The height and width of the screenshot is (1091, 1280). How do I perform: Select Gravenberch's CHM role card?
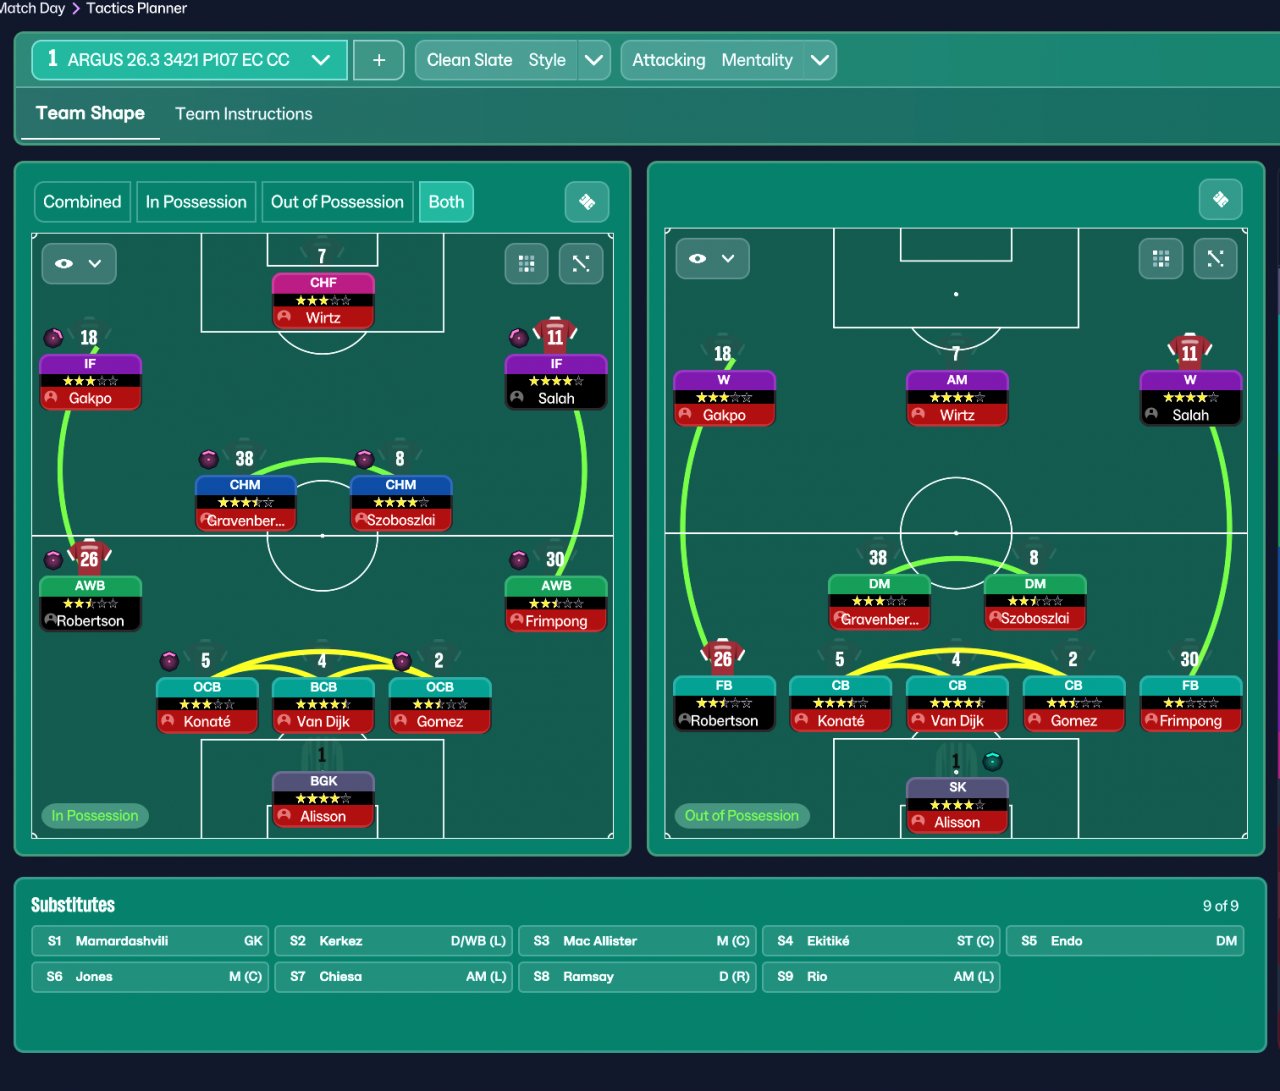click(x=245, y=503)
